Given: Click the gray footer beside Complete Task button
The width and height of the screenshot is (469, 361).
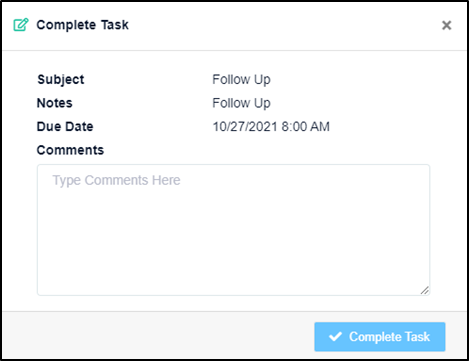Looking at the screenshot, I should [x=158, y=336].
